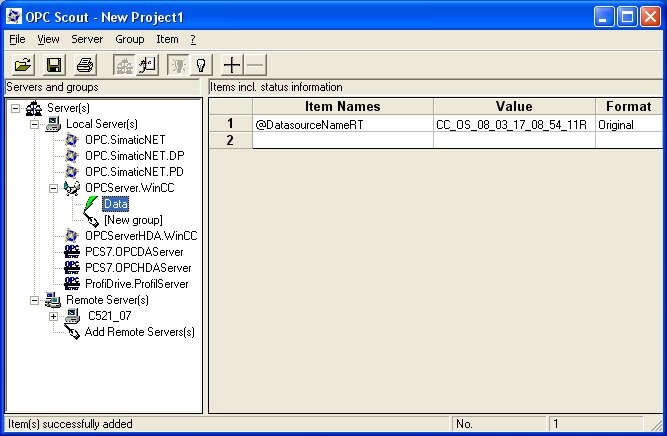Click the Original format cell
This screenshot has height=436, width=667.
click(629, 124)
